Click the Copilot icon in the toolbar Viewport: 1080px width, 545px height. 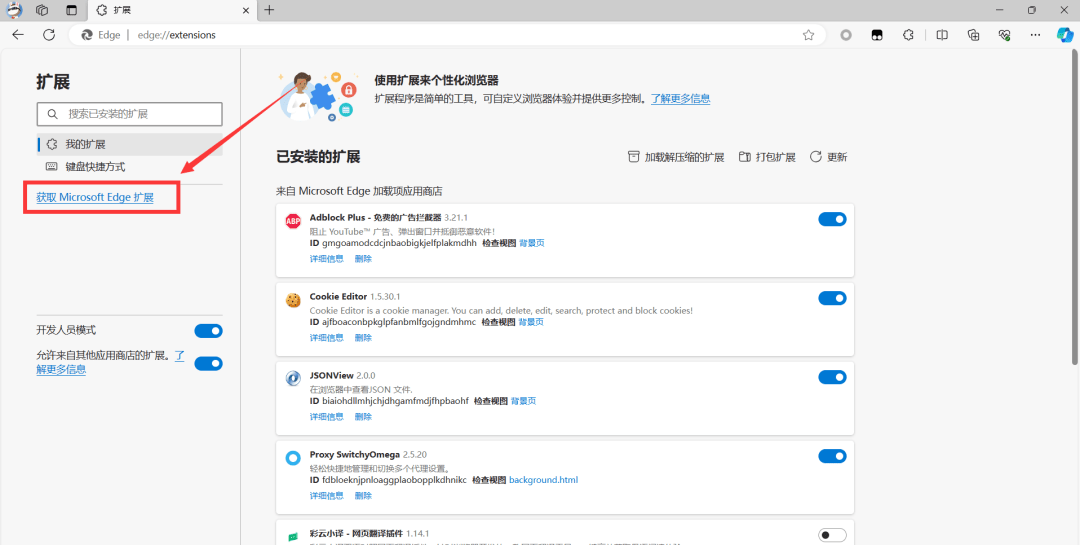click(1065, 35)
